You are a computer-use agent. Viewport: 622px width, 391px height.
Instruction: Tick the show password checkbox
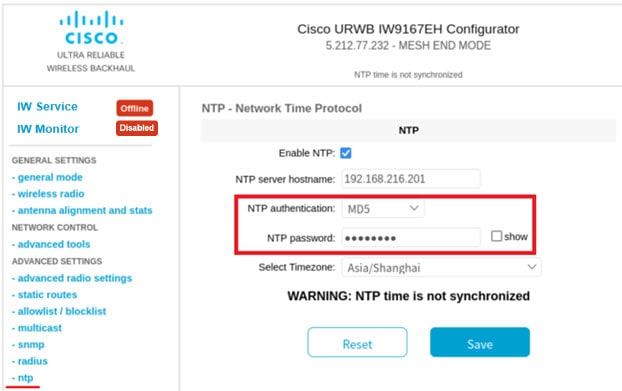tap(496, 236)
